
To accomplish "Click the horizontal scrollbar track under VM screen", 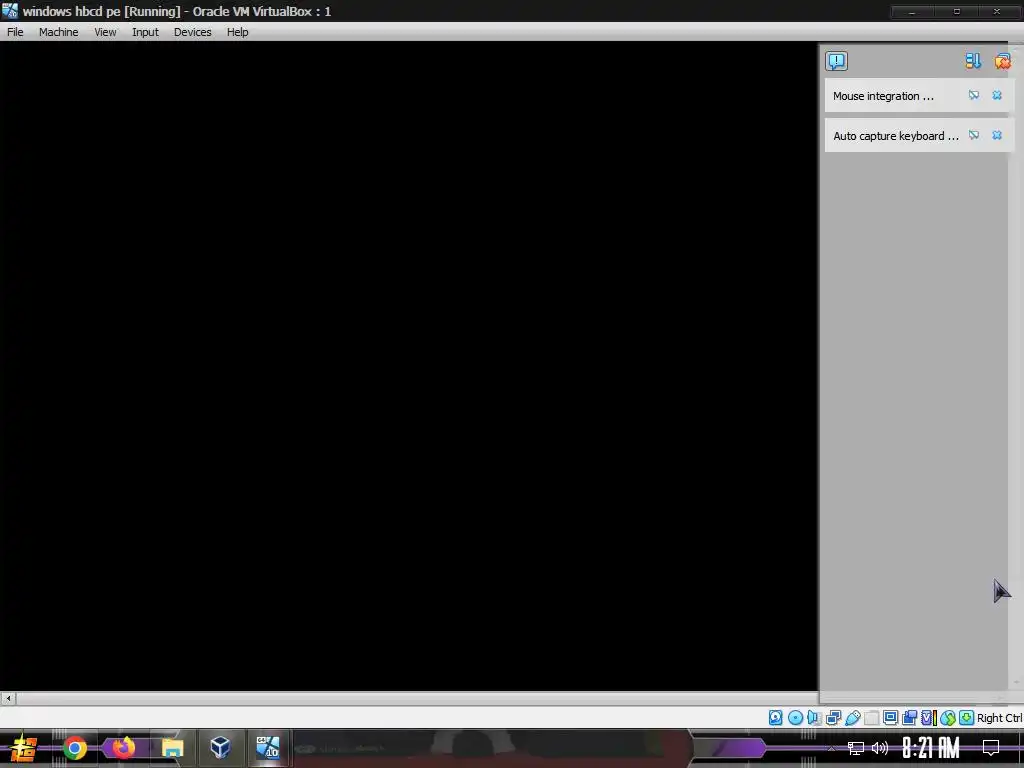I will coord(417,698).
